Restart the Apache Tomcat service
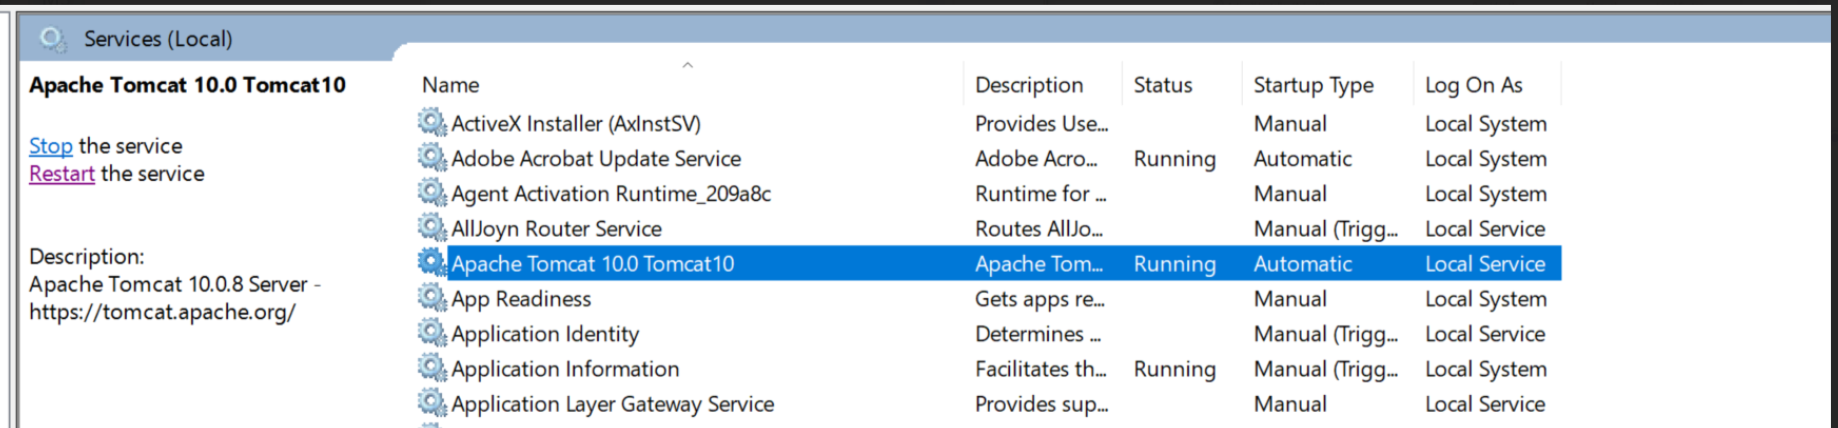Screen dimensions: 1838x428 click(61, 174)
